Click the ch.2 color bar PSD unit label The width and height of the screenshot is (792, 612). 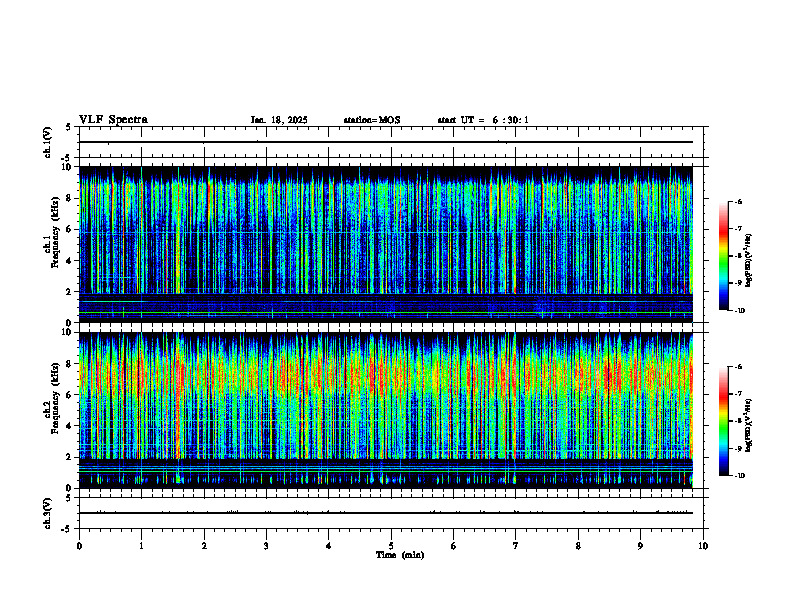(749, 425)
